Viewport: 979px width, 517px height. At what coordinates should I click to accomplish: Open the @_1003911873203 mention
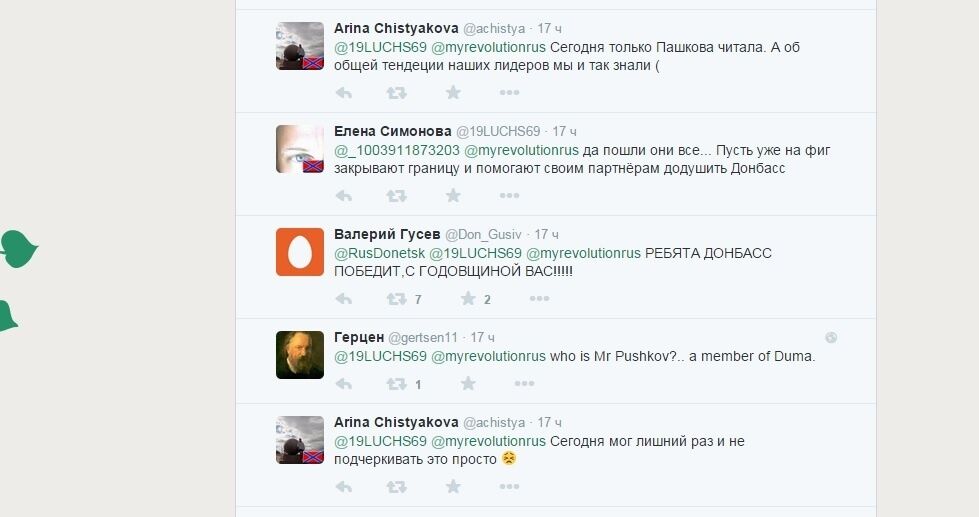pyautogui.click(x=397, y=151)
